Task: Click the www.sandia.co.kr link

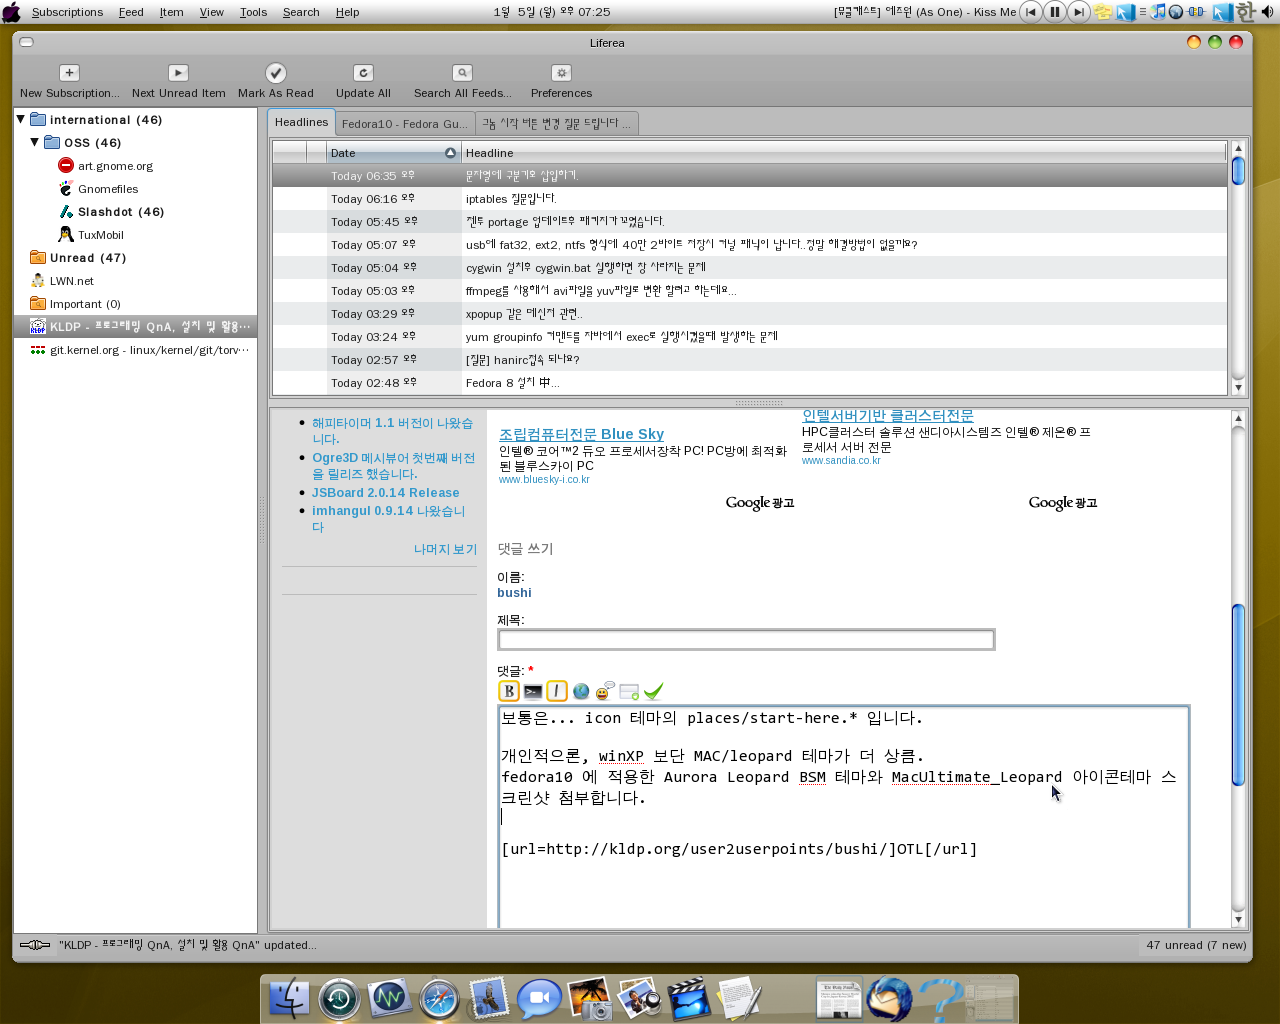Action: 841,460
